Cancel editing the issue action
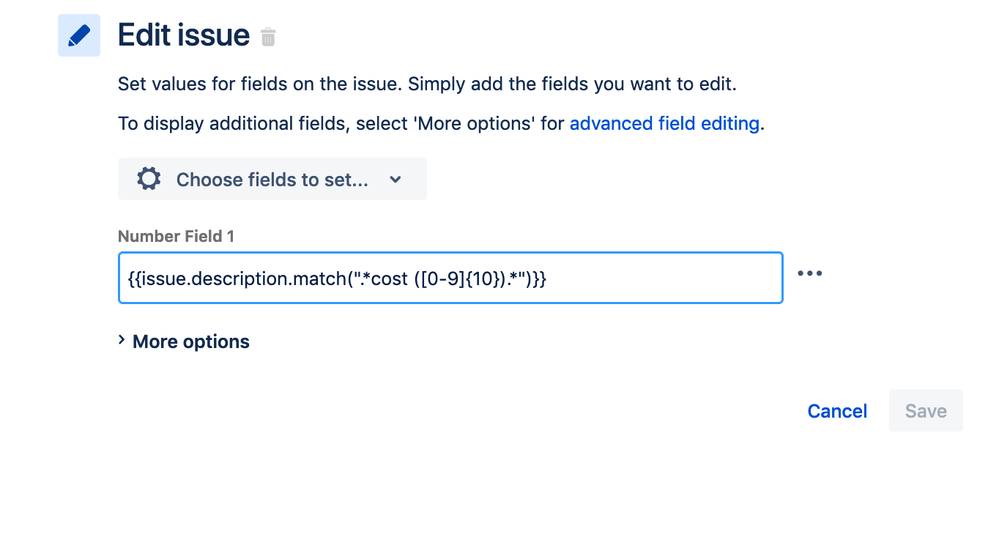Screen dimensions: 999x535 [x=837, y=411]
